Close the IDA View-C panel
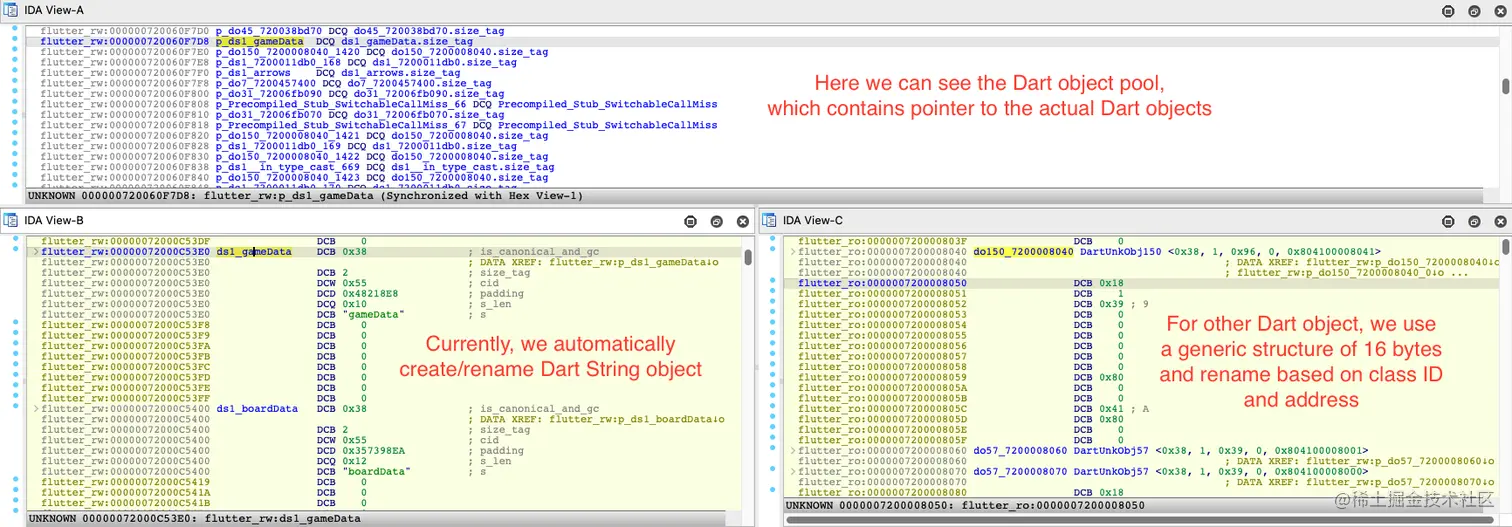Viewport: 1512px width, 527px height. pos(1500,221)
